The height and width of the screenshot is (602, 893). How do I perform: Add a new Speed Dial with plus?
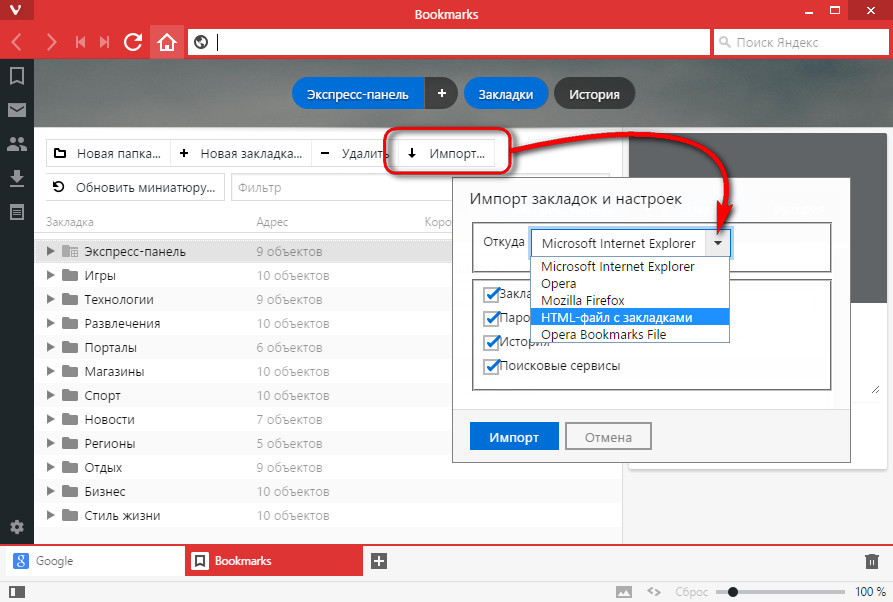coord(441,93)
